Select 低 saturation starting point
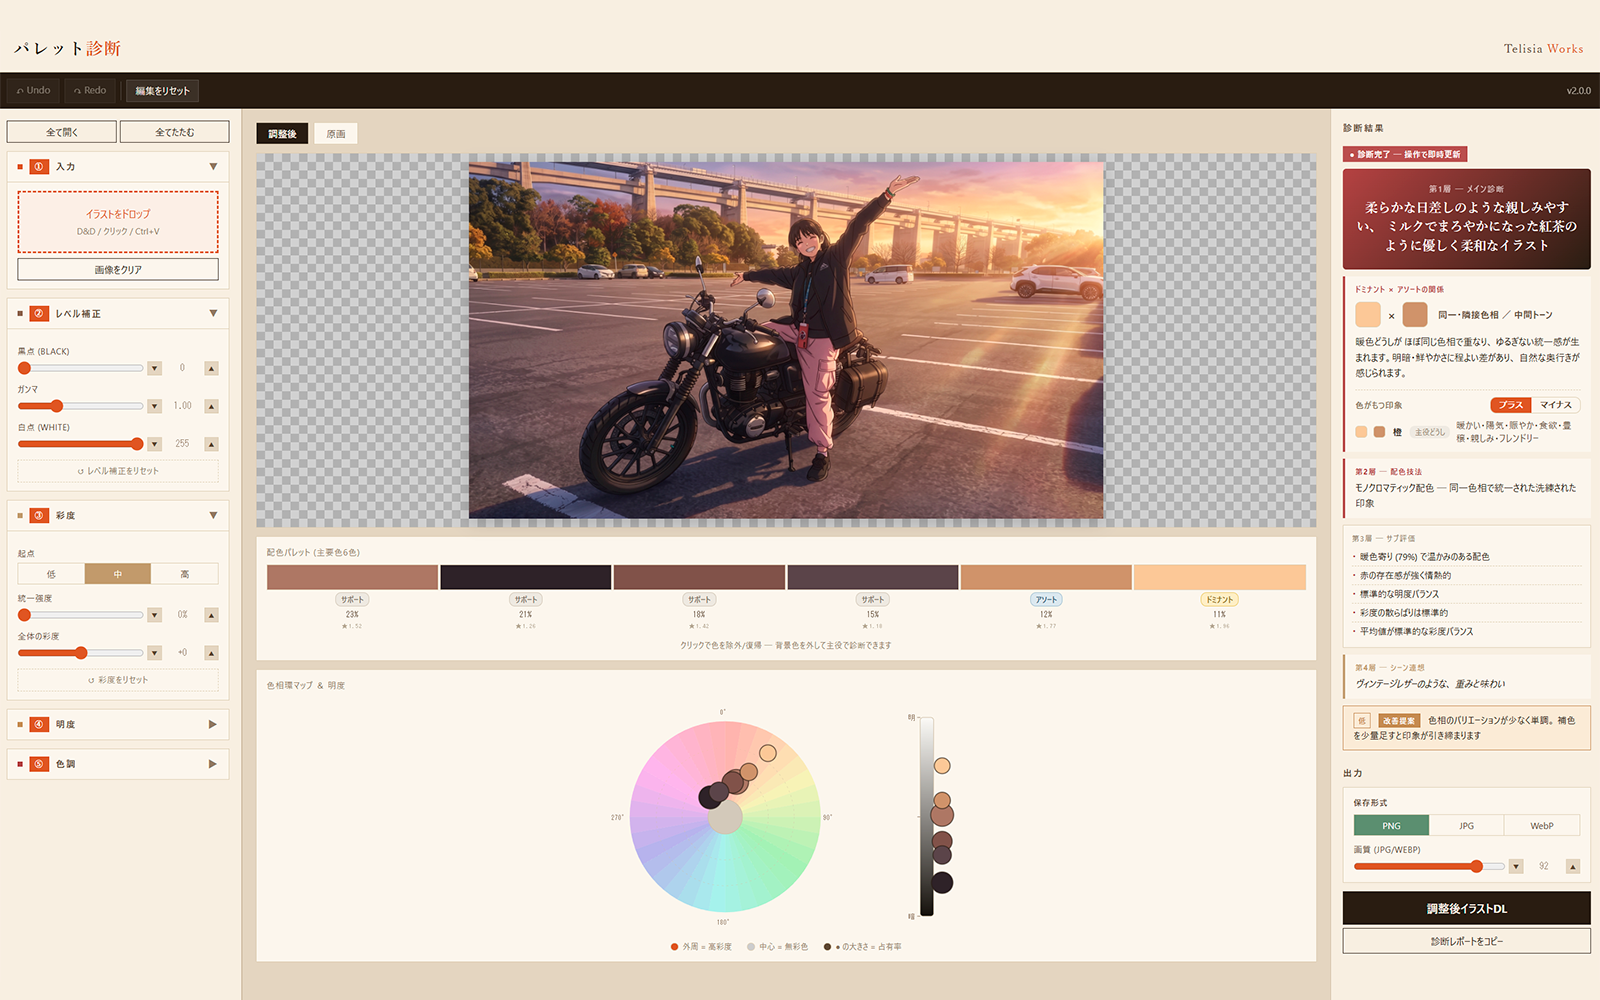Screen dimensions: 1600x1000 (51, 574)
